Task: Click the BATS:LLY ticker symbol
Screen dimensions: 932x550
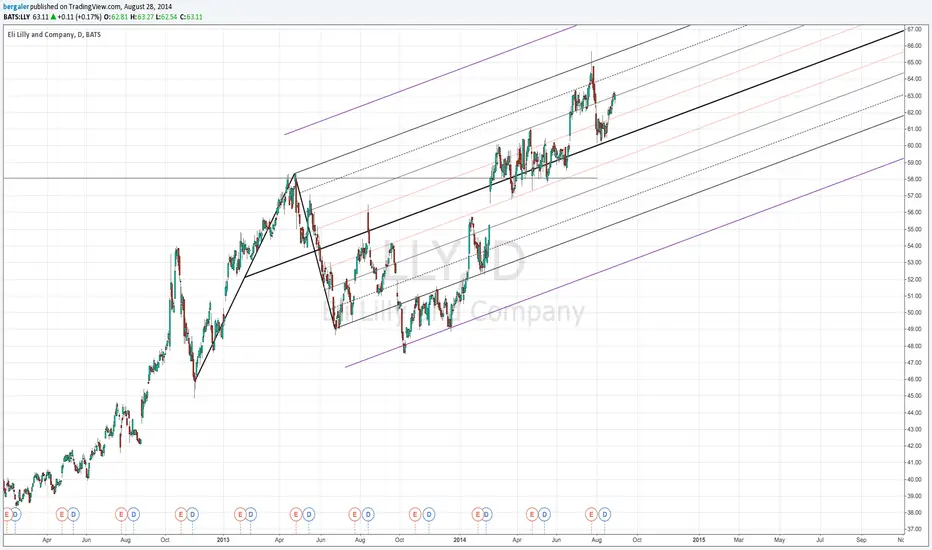Action: (x=17, y=17)
